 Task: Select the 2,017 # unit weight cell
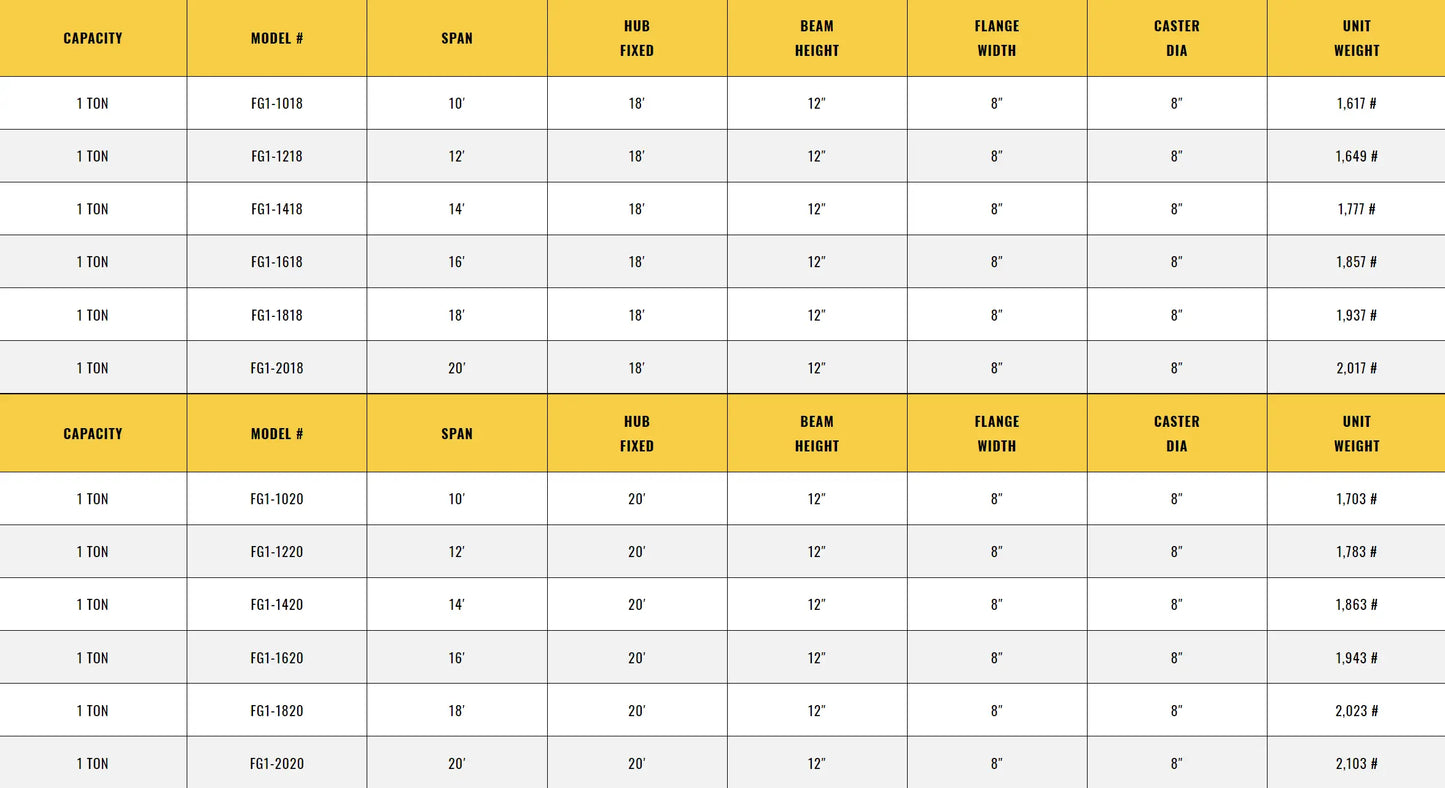pos(1356,368)
